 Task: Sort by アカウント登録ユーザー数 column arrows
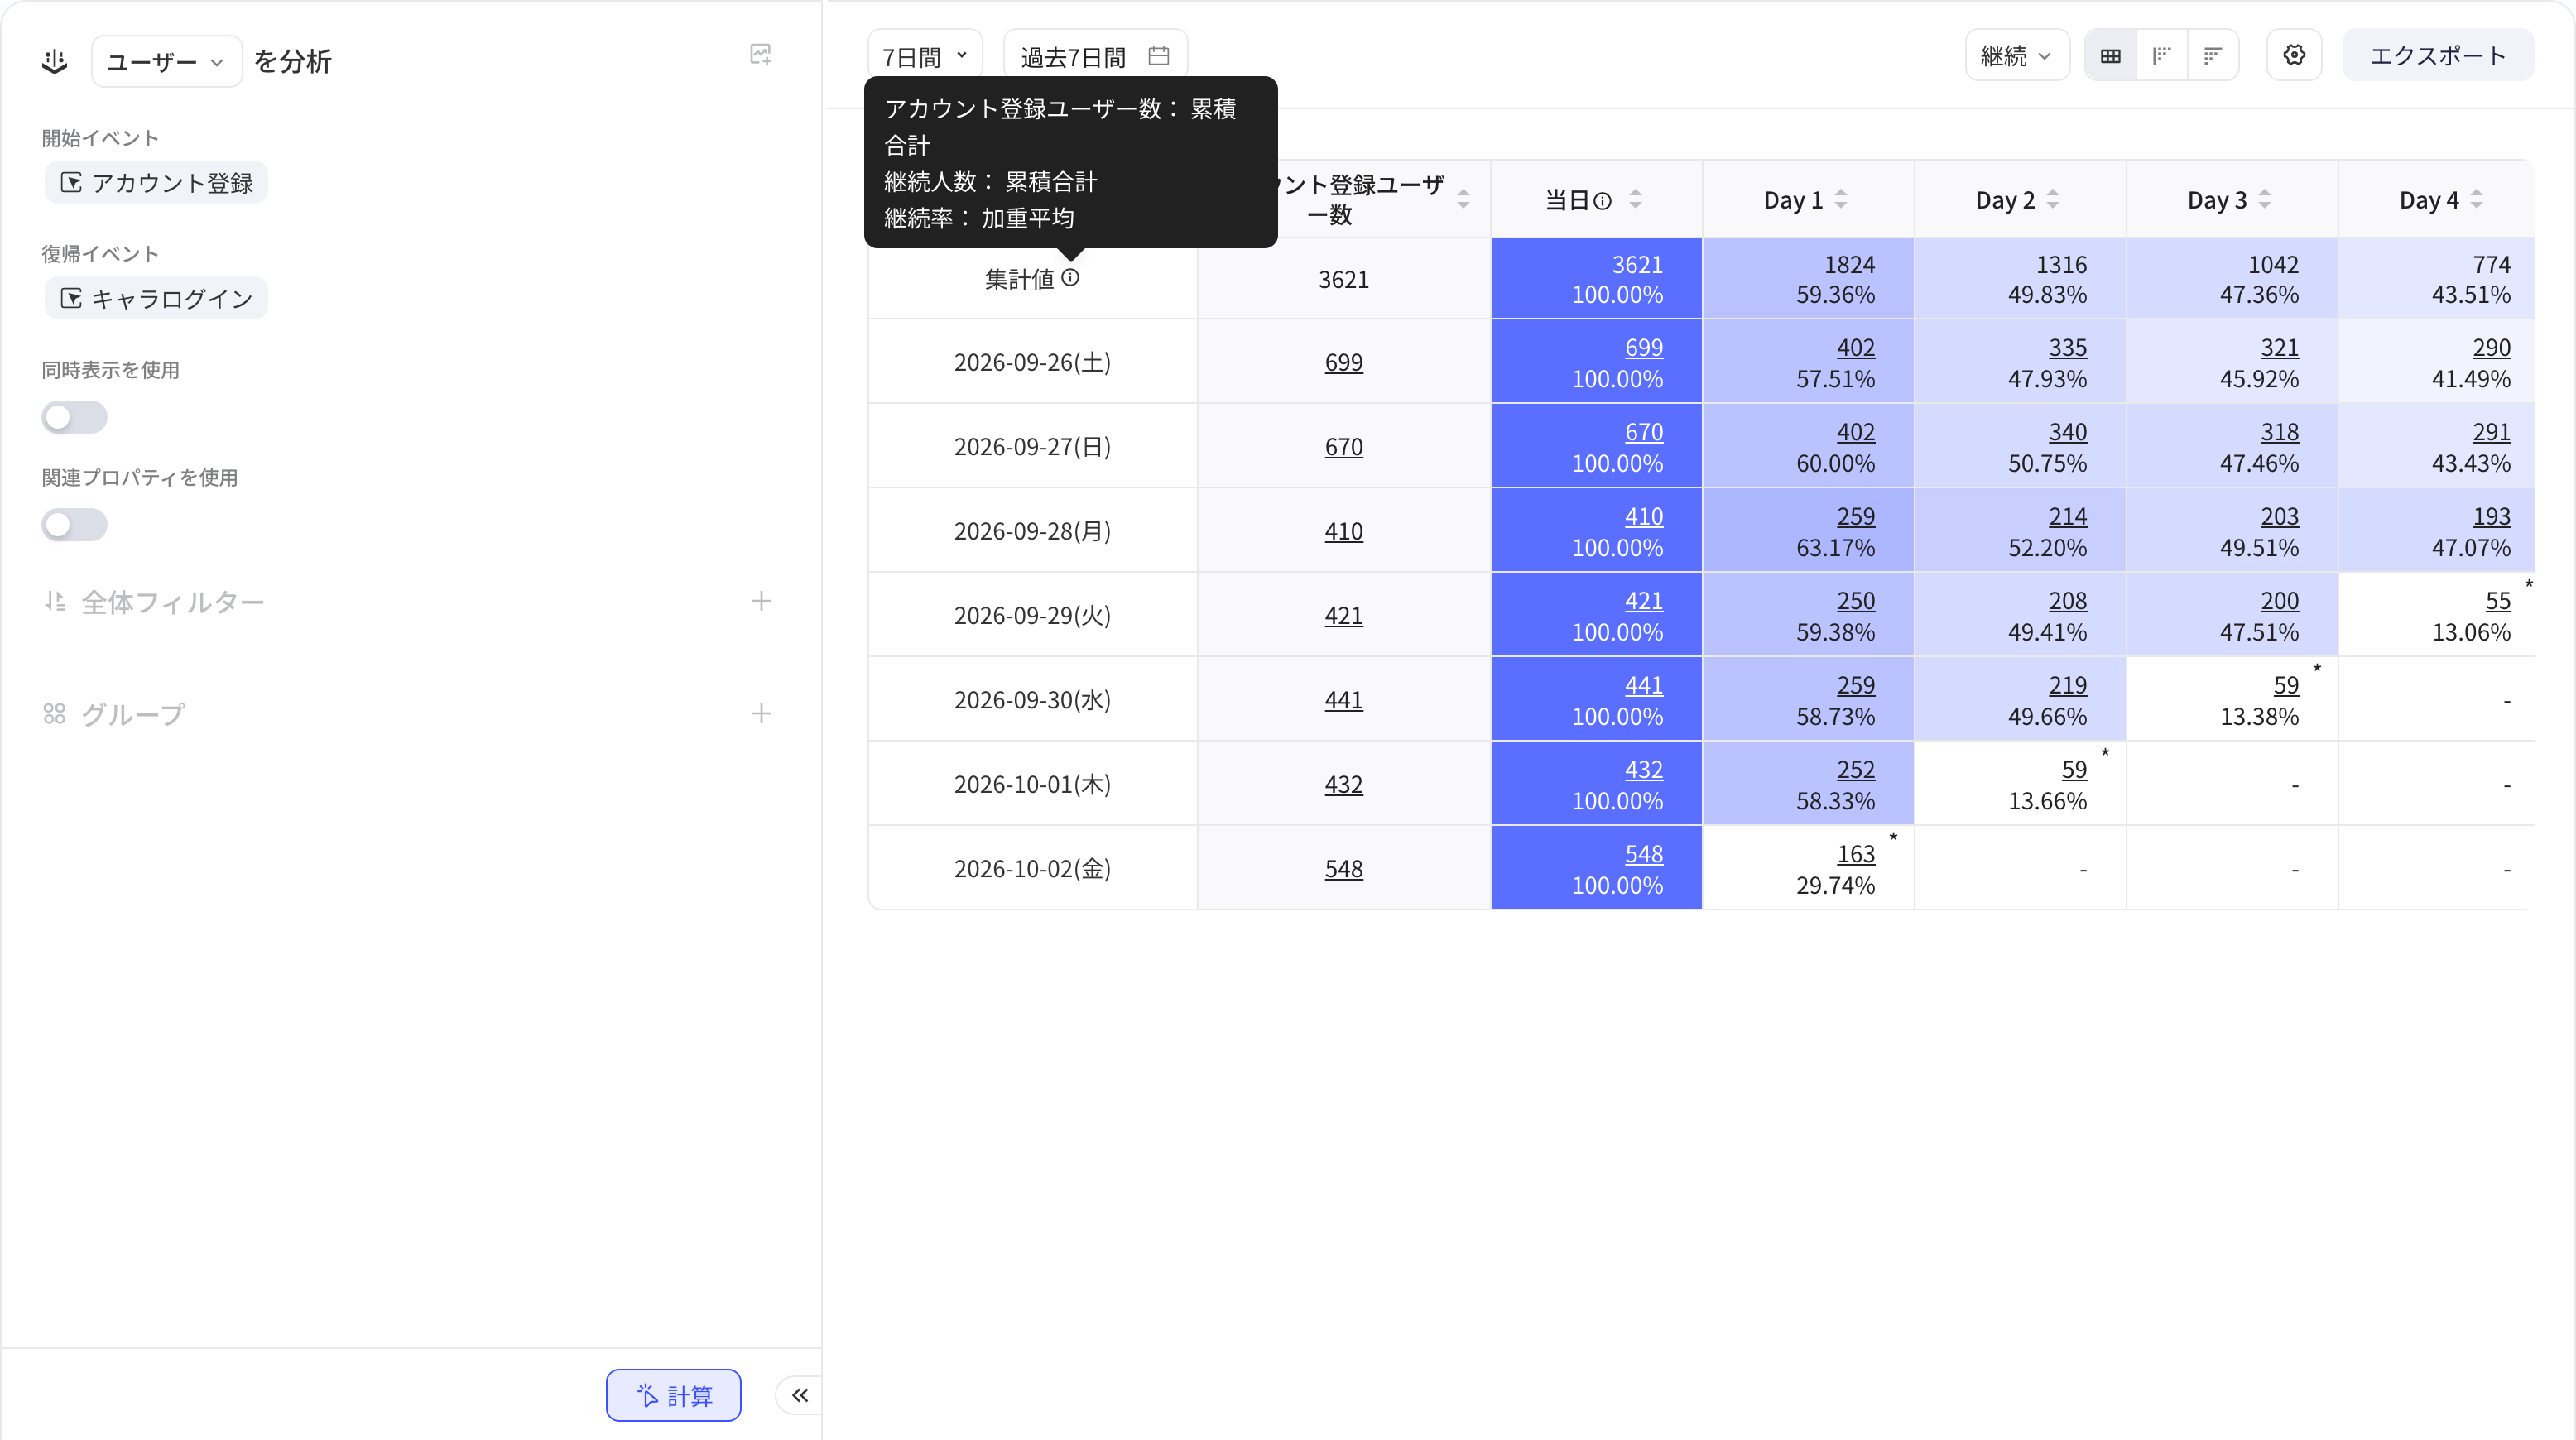coord(1463,200)
